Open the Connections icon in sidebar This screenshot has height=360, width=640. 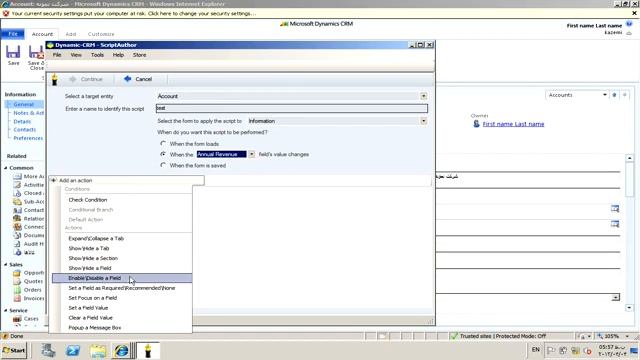[x=17, y=227]
